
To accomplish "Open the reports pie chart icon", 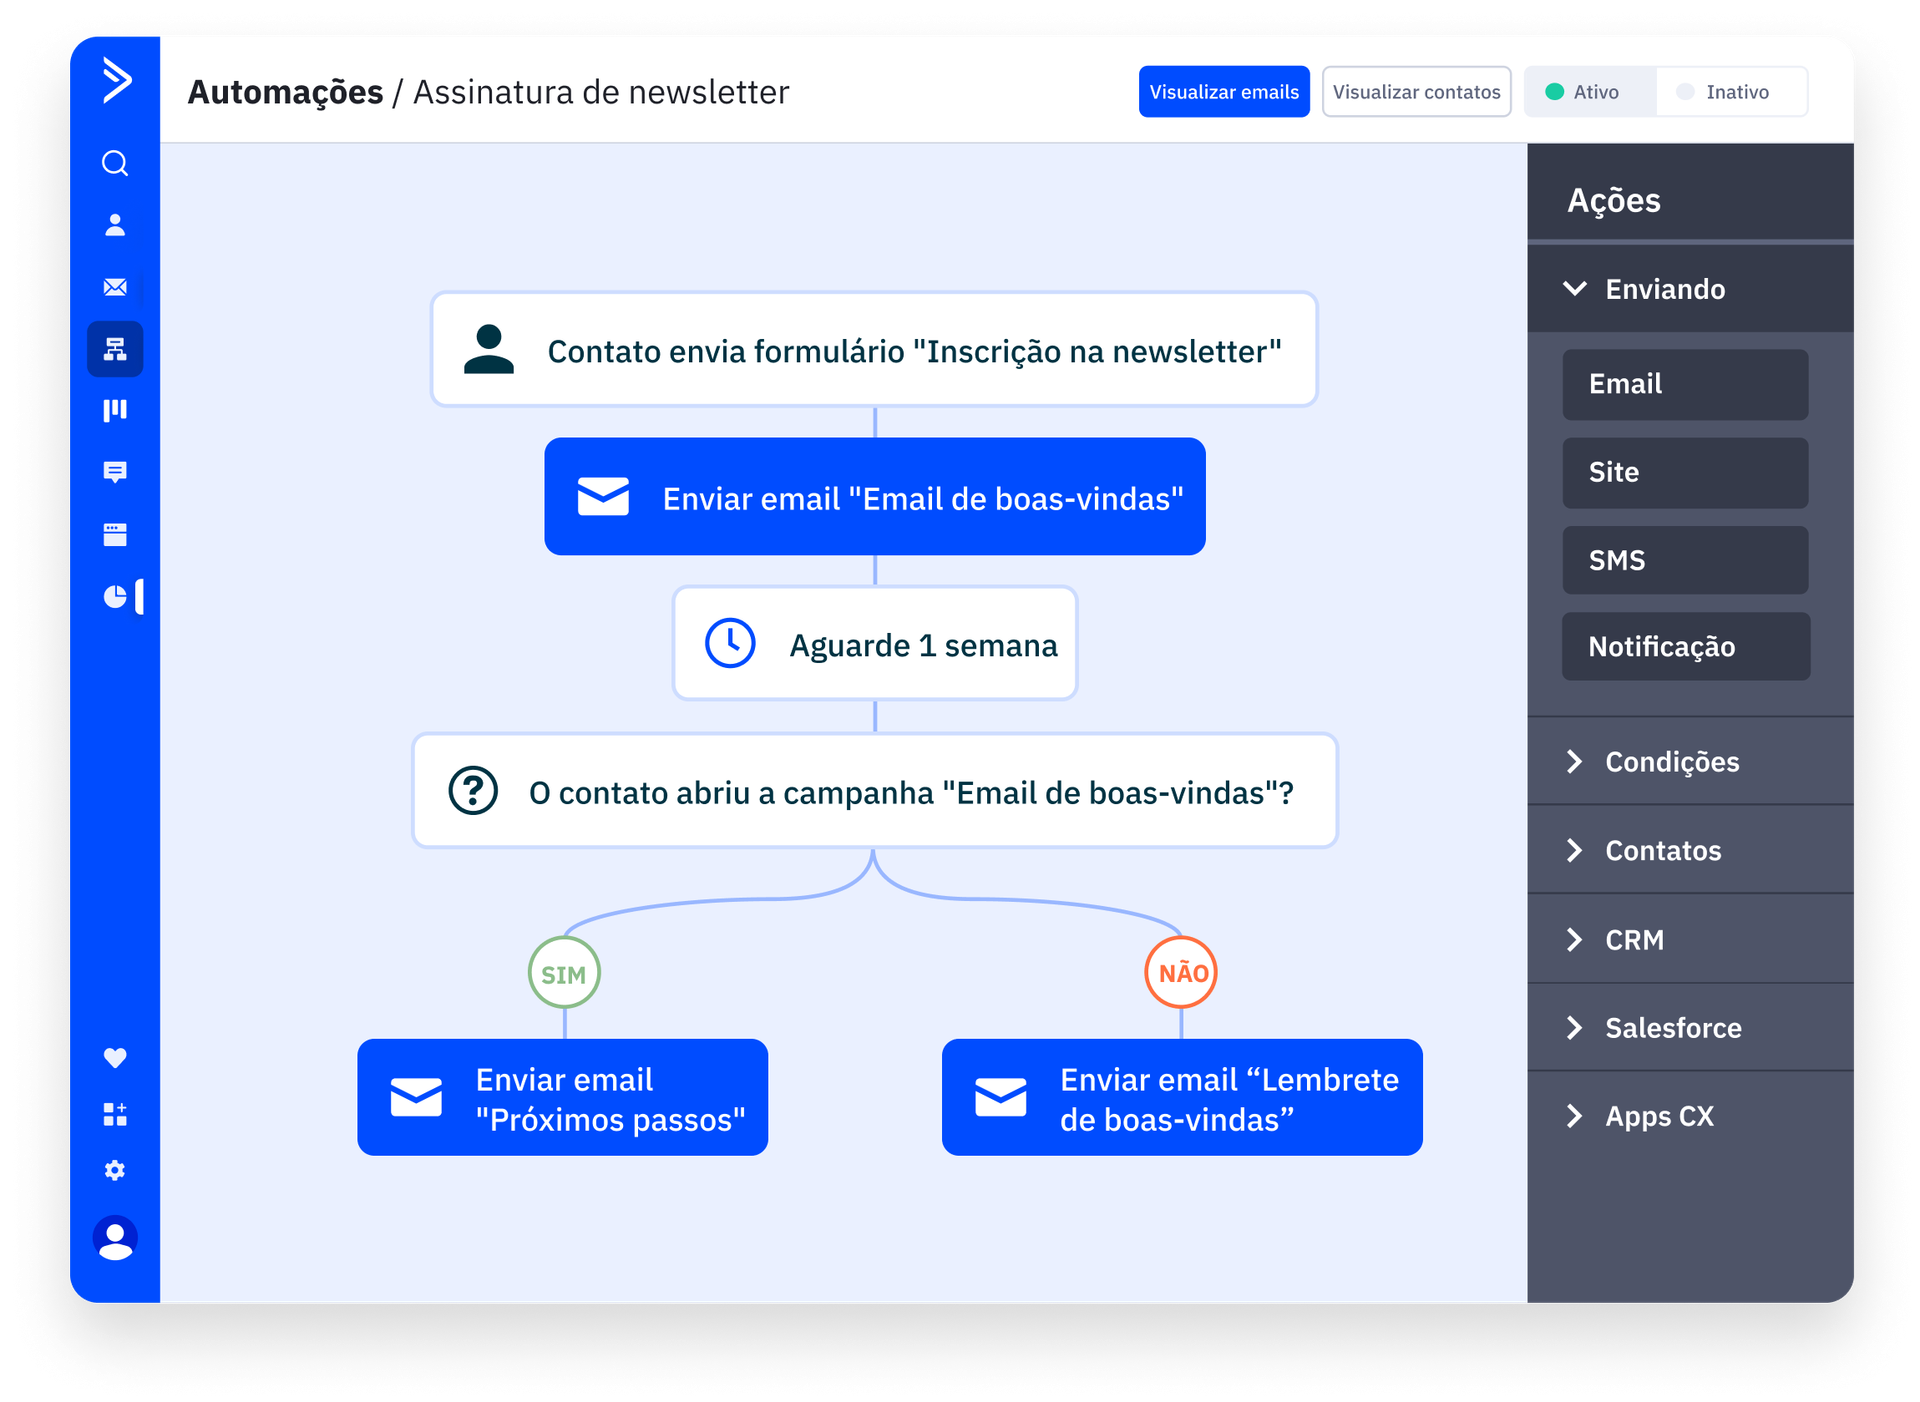I will (x=115, y=597).
